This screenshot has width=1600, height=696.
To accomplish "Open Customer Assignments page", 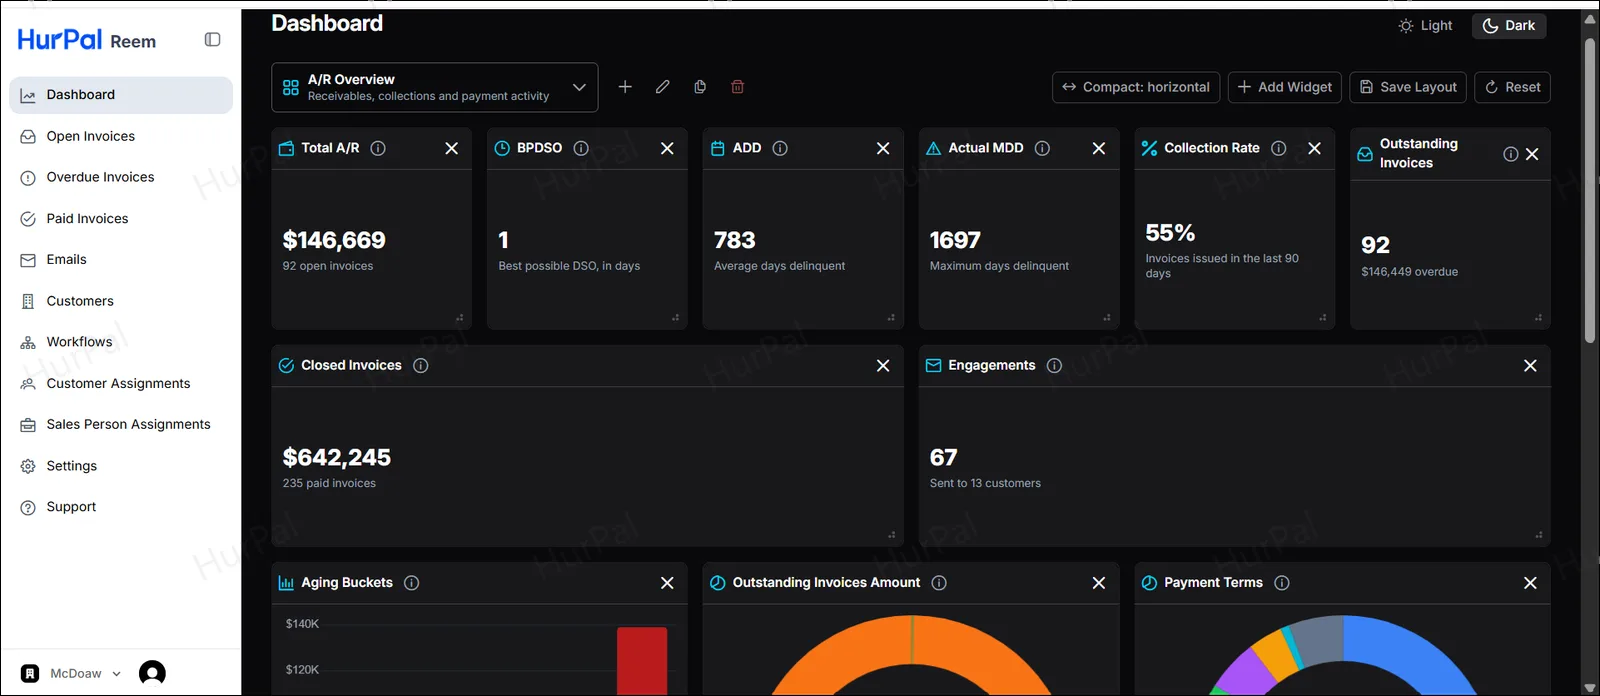I will click(121, 384).
